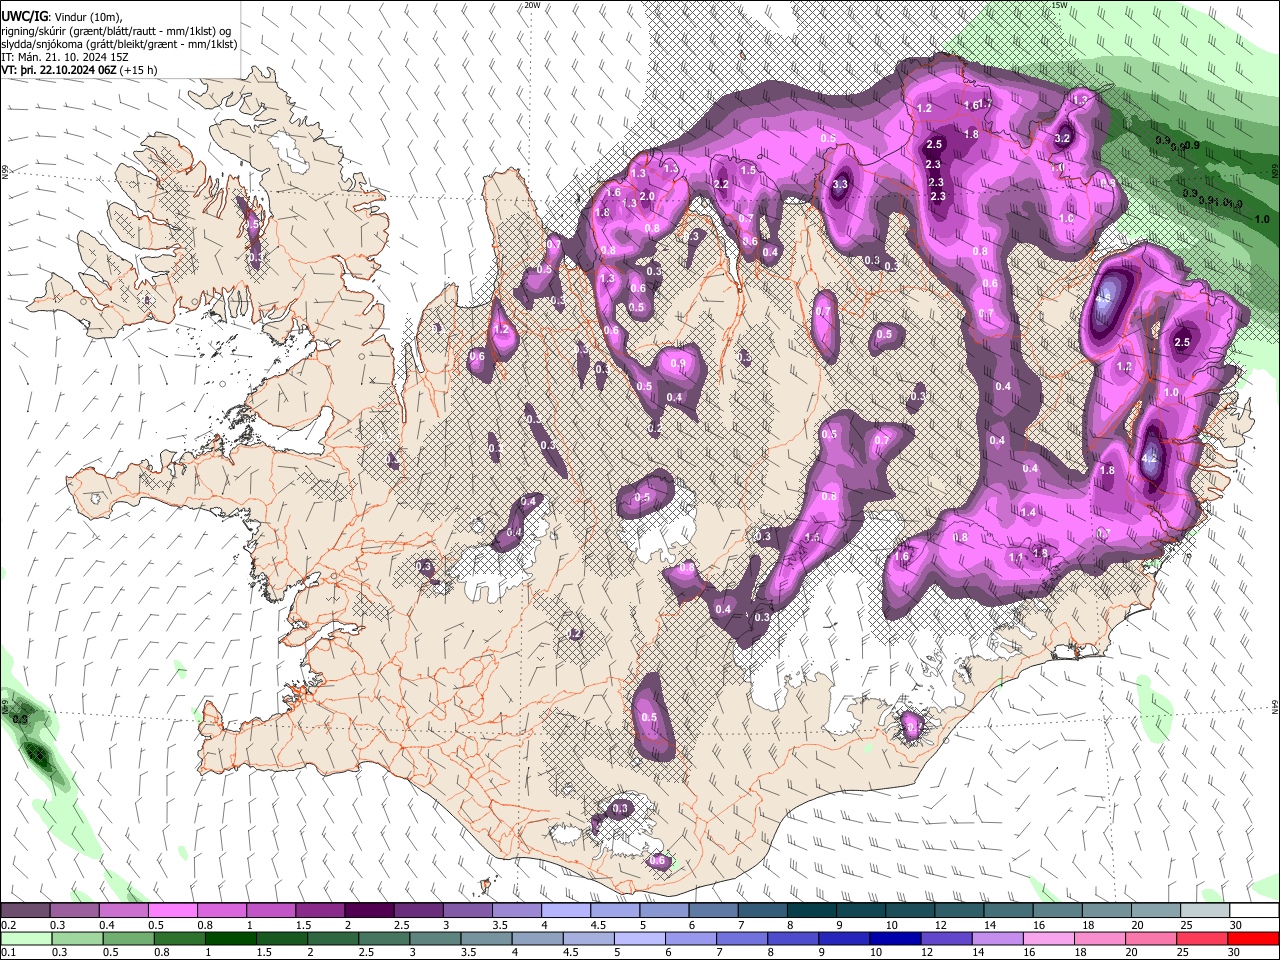Click the '0.1' label under the green legend bar
1280x960 pixels.
(x=8, y=953)
